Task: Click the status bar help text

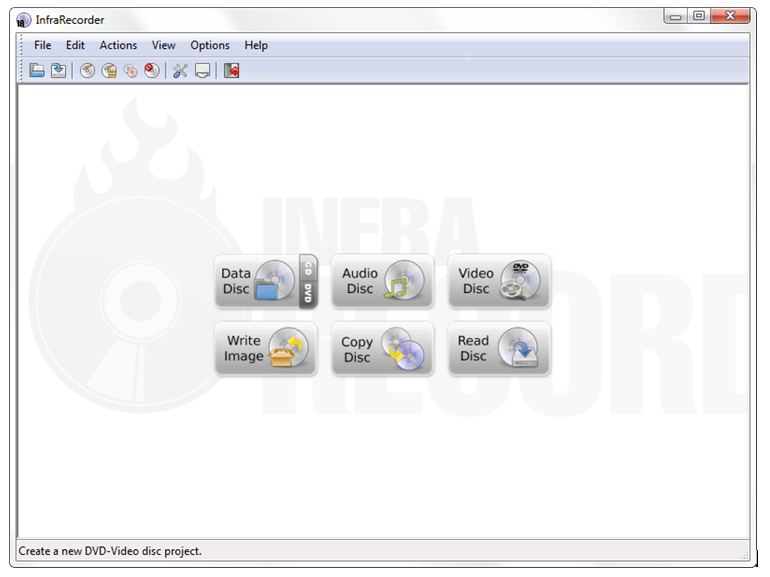Action: pos(110,551)
